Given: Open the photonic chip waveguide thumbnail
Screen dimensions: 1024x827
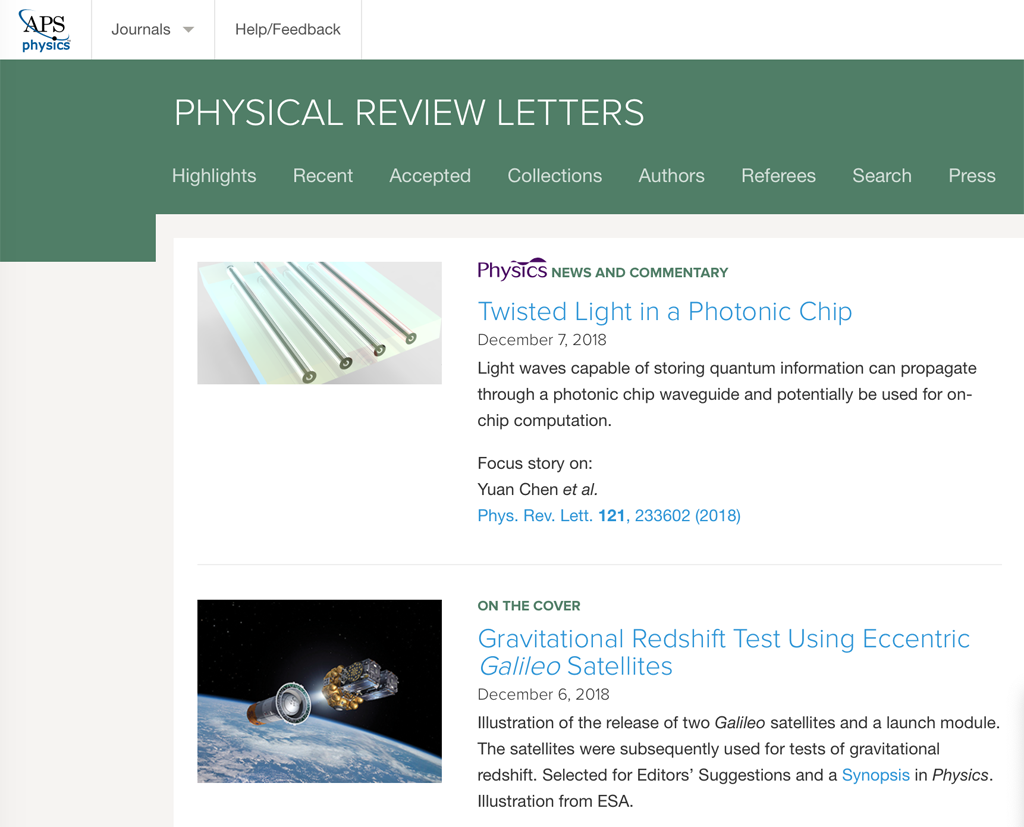Looking at the screenshot, I should 319,323.
